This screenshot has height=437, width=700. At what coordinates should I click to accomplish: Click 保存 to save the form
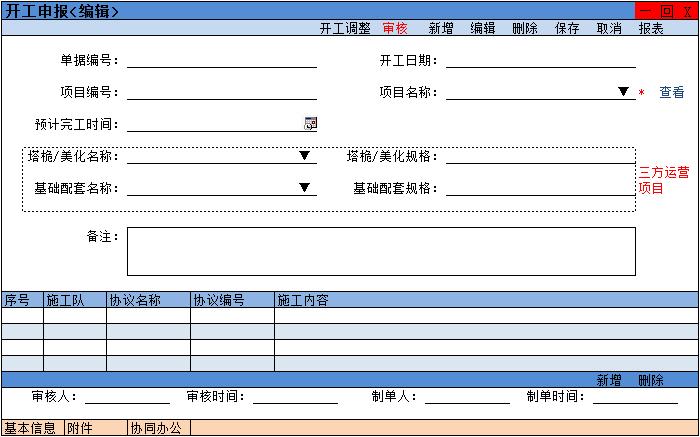[567, 28]
